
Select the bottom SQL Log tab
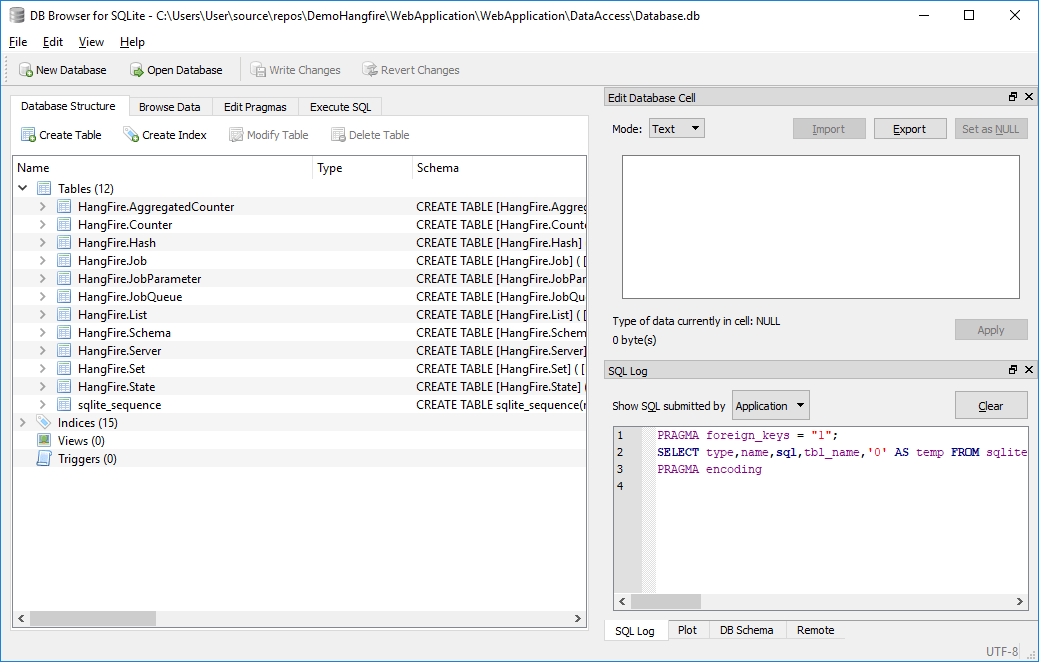635,631
